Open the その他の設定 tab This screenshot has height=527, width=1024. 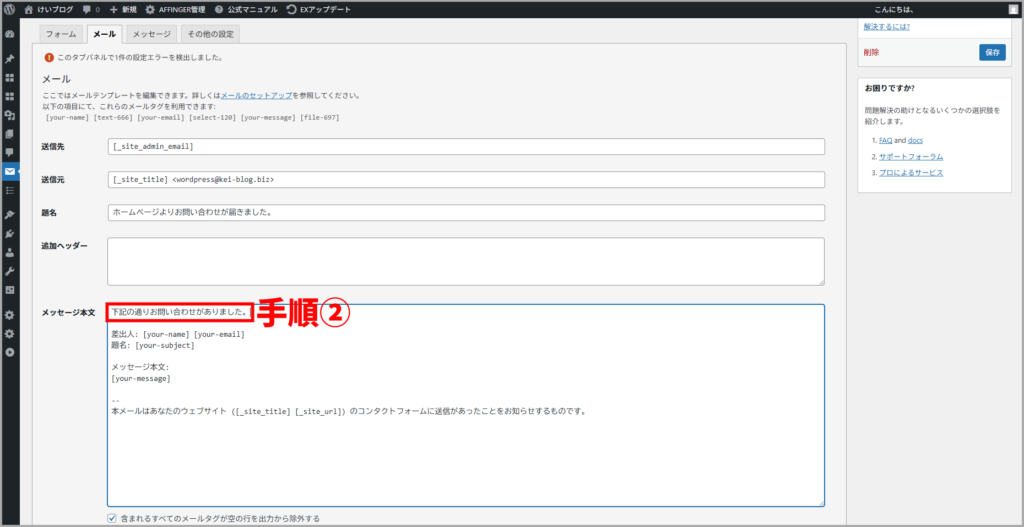click(x=210, y=34)
